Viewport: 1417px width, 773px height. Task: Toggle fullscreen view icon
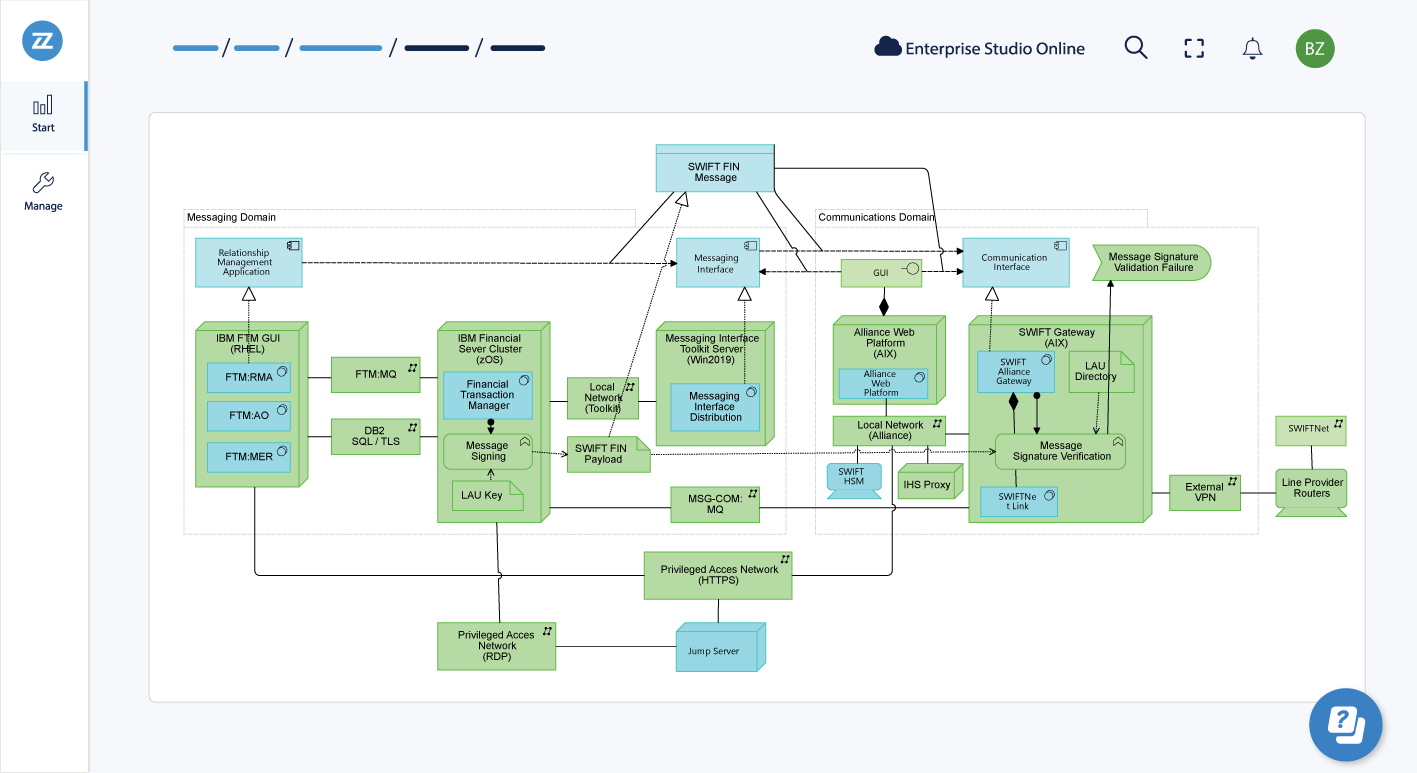click(x=1193, y=48)
